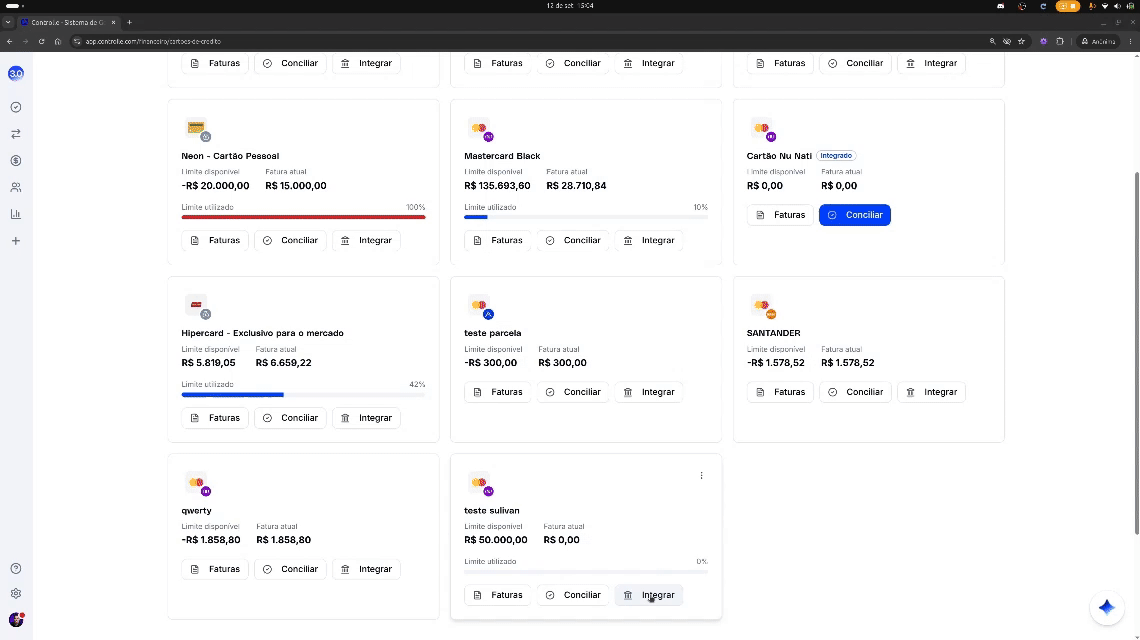Click Conciliar on qwerty card
Image resolution: width=1140 pixels, height=640 pixels.
pos(290,569)
